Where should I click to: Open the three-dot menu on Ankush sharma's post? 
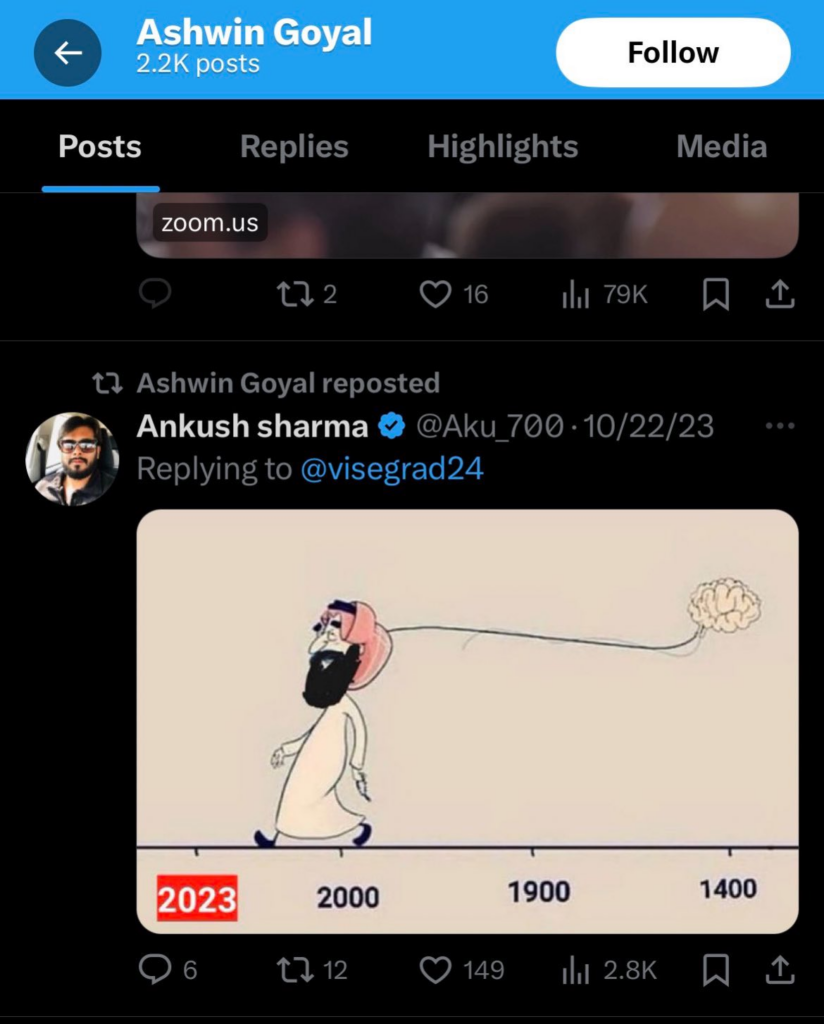(x=779, y=425)
